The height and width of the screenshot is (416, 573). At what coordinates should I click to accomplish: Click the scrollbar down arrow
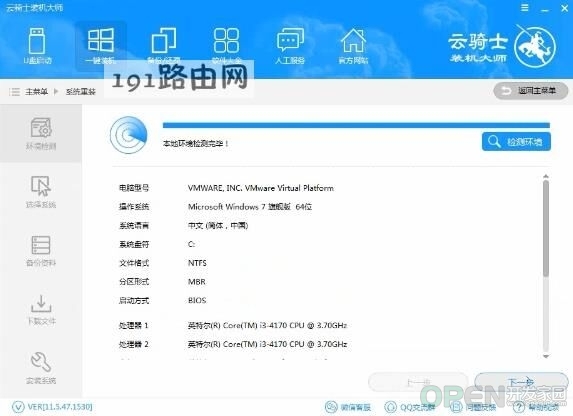(546, 356)
